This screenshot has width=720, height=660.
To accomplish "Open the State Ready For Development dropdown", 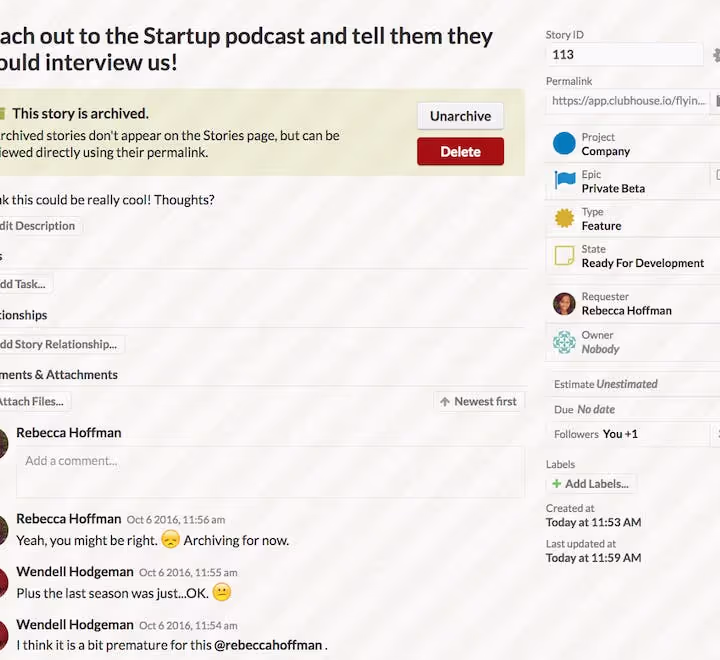I will click(632, 256).
